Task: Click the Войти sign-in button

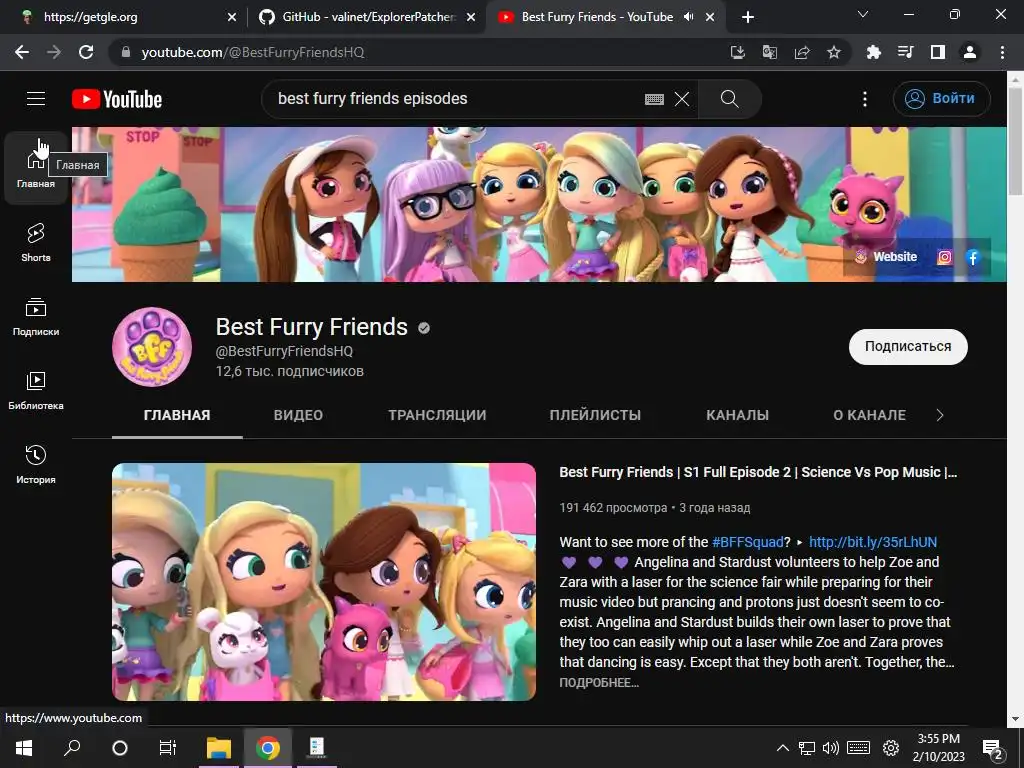Action: coord(941,99)
